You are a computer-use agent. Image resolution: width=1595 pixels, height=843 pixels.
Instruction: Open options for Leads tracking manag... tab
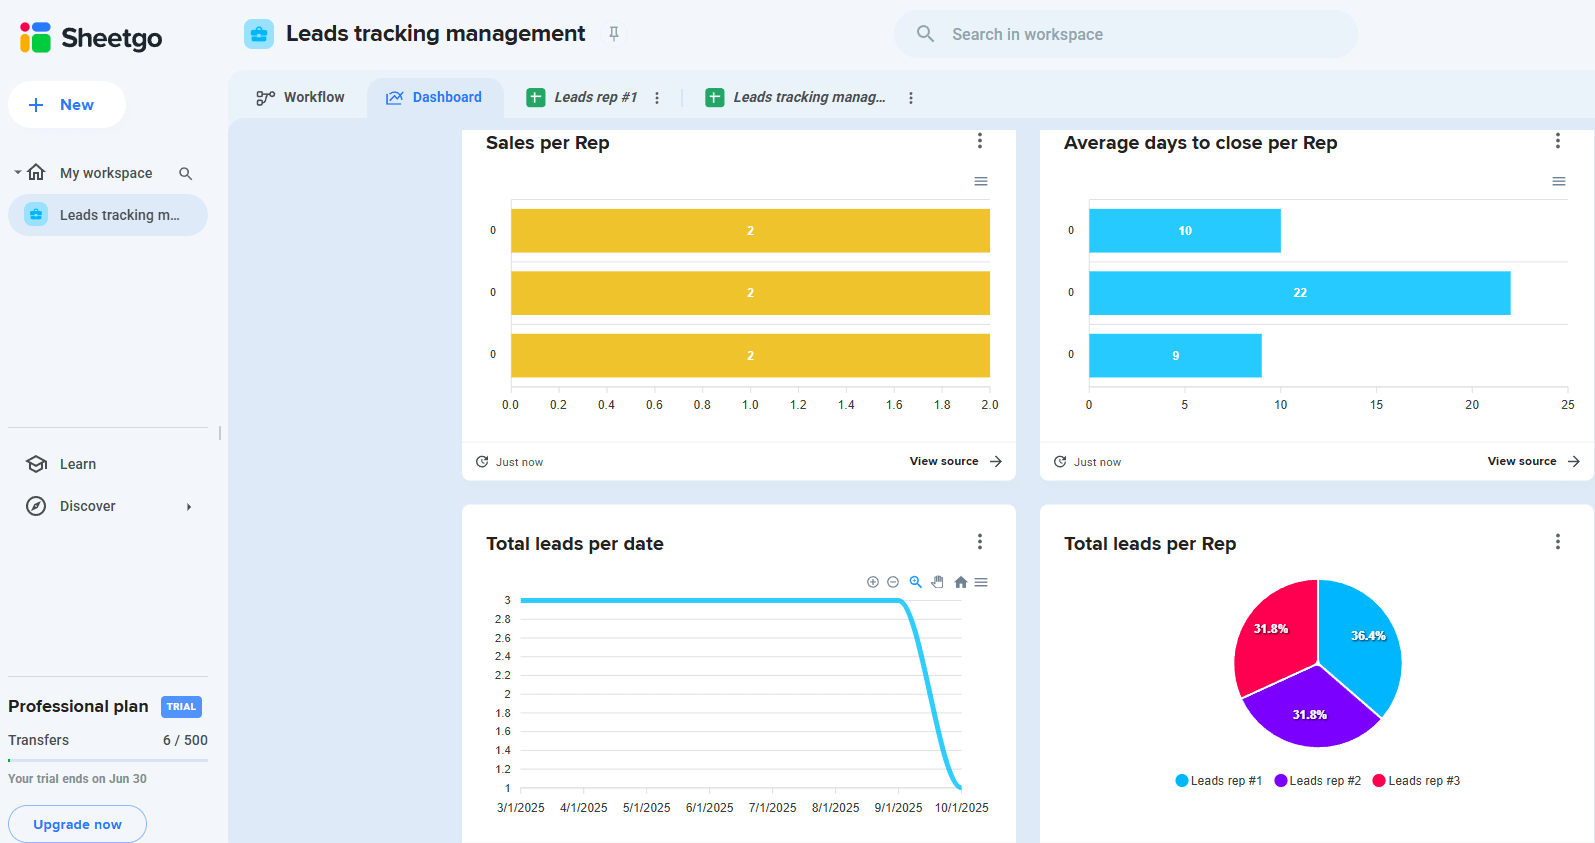pos(911,98)
